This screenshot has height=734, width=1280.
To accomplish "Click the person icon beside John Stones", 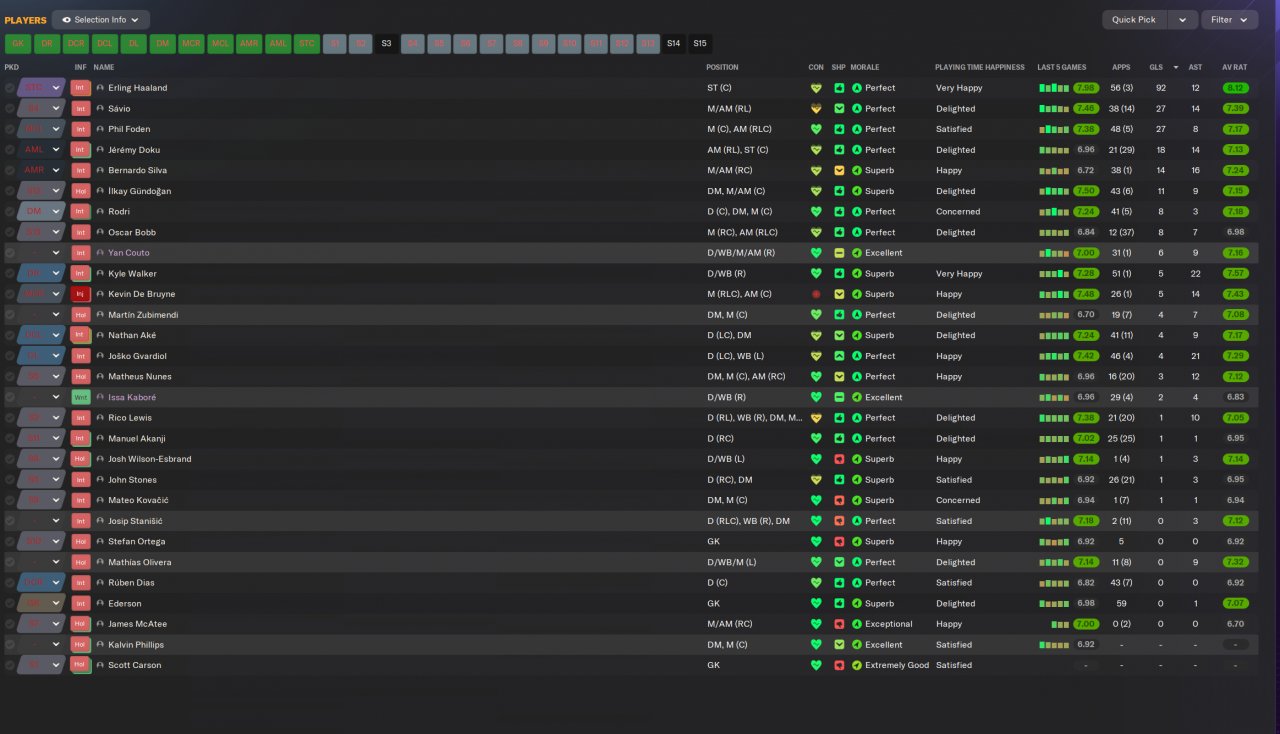I will pos(100,480).
